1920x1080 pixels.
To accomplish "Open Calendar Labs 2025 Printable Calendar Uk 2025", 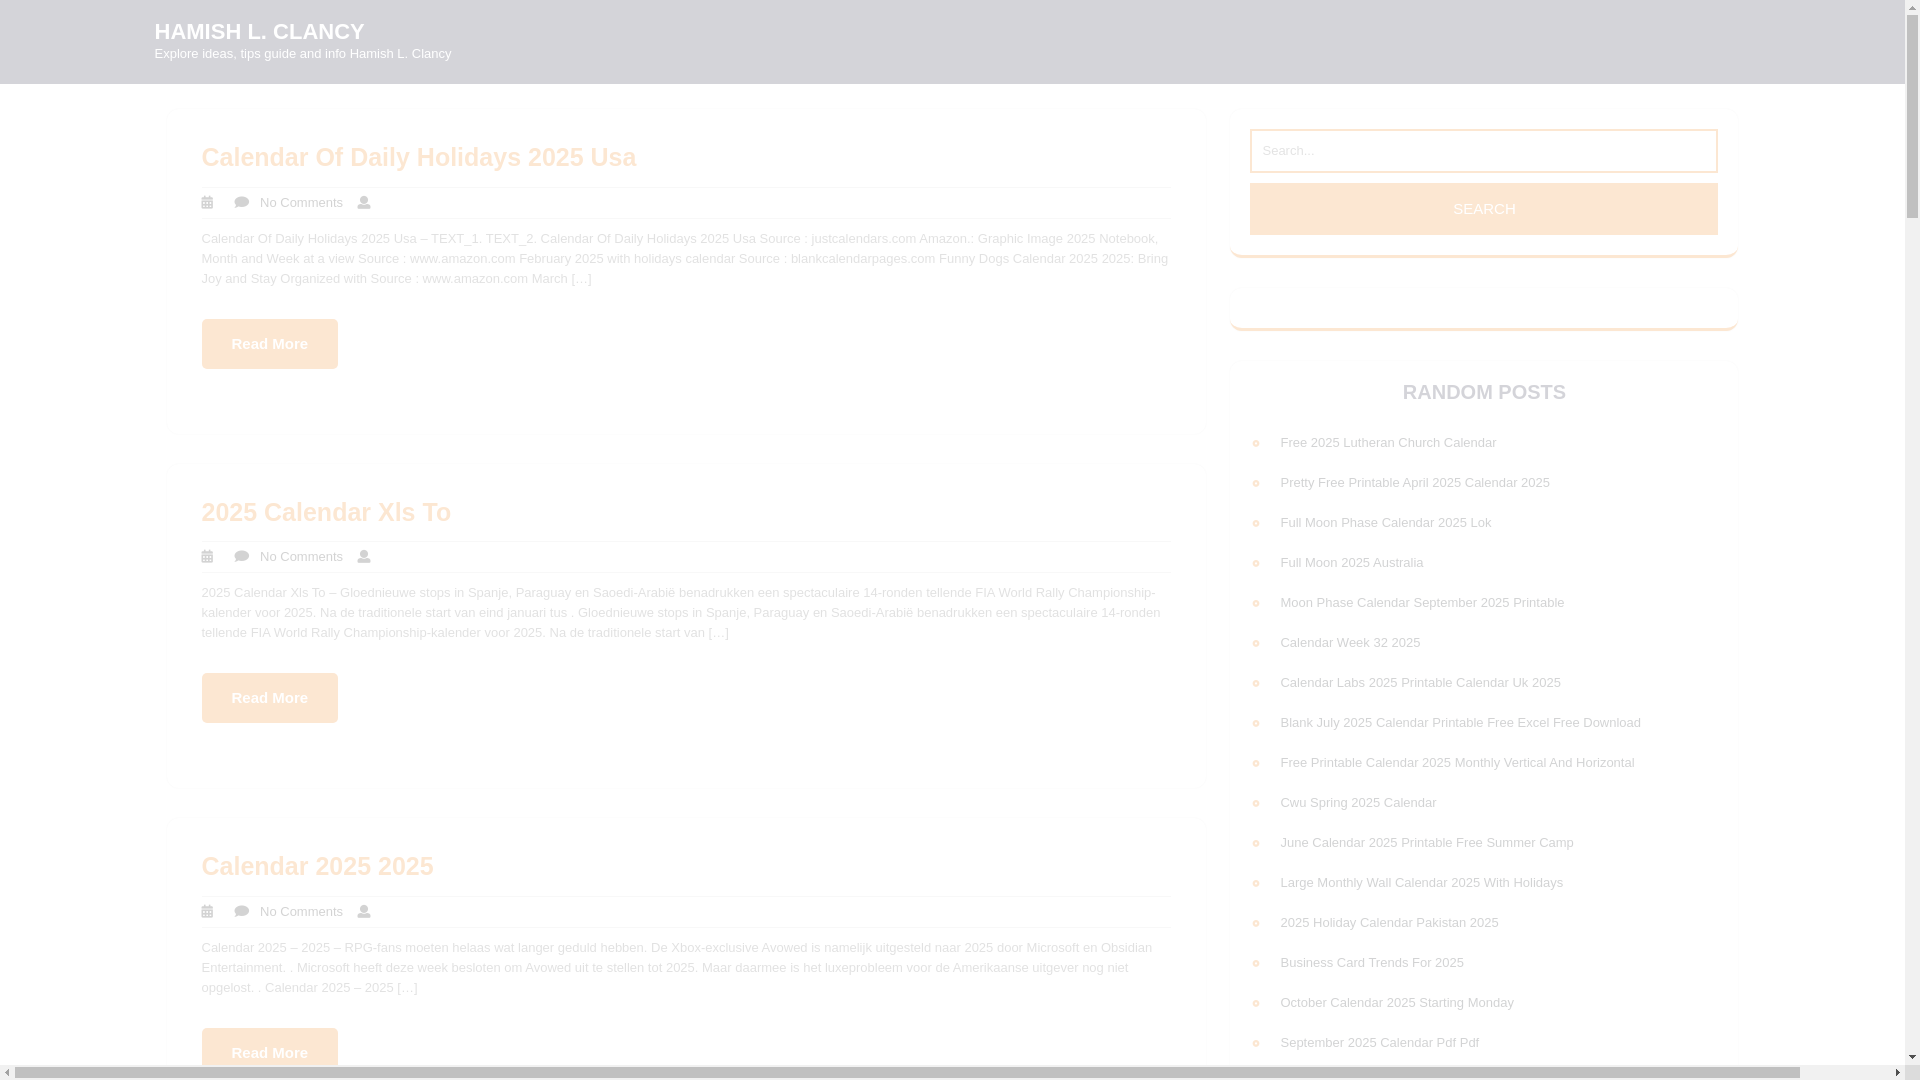I will coord(1420,683).
